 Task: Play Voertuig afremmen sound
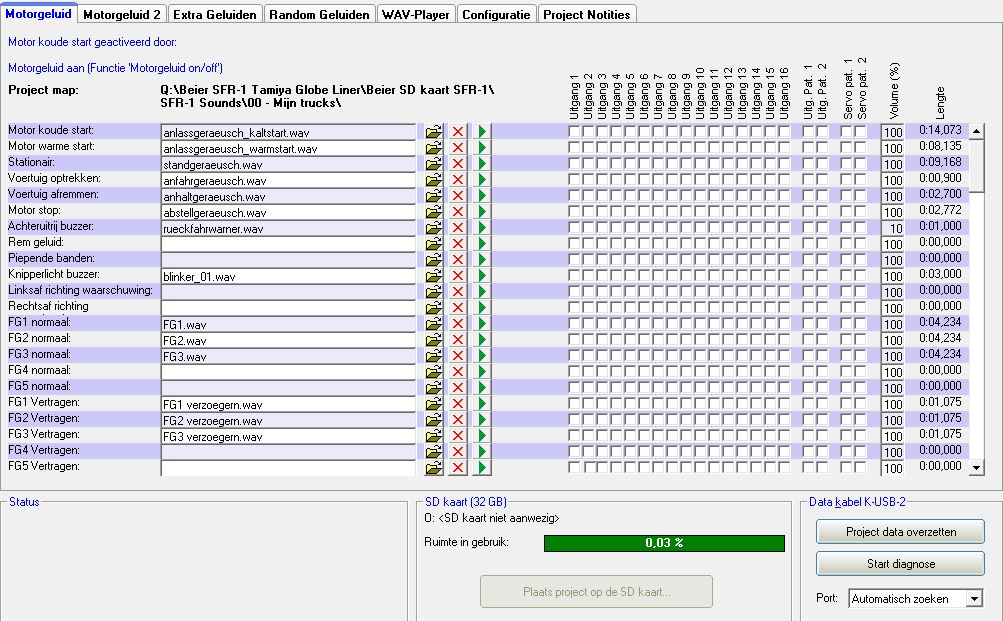[482, 196]
